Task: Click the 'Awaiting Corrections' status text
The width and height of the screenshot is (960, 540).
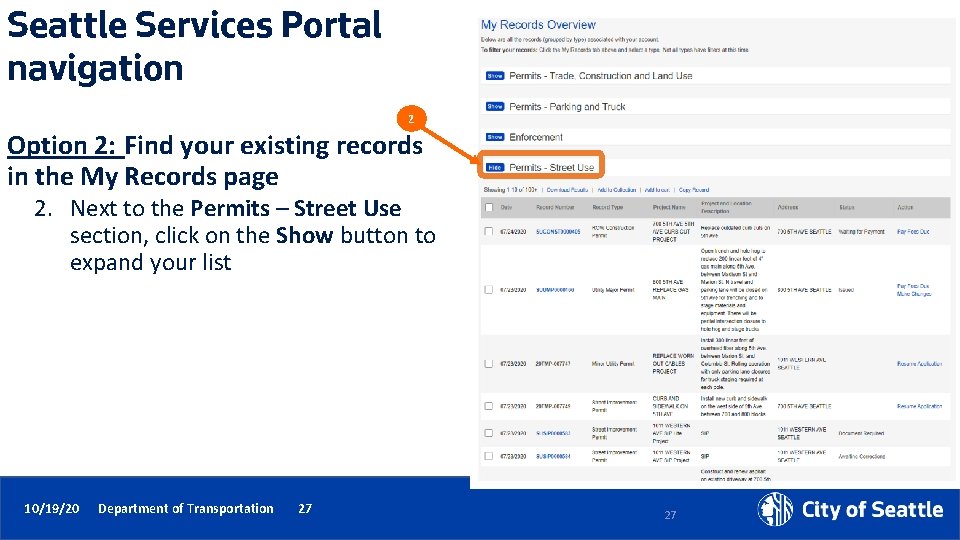Action: [x=861, y=457]
